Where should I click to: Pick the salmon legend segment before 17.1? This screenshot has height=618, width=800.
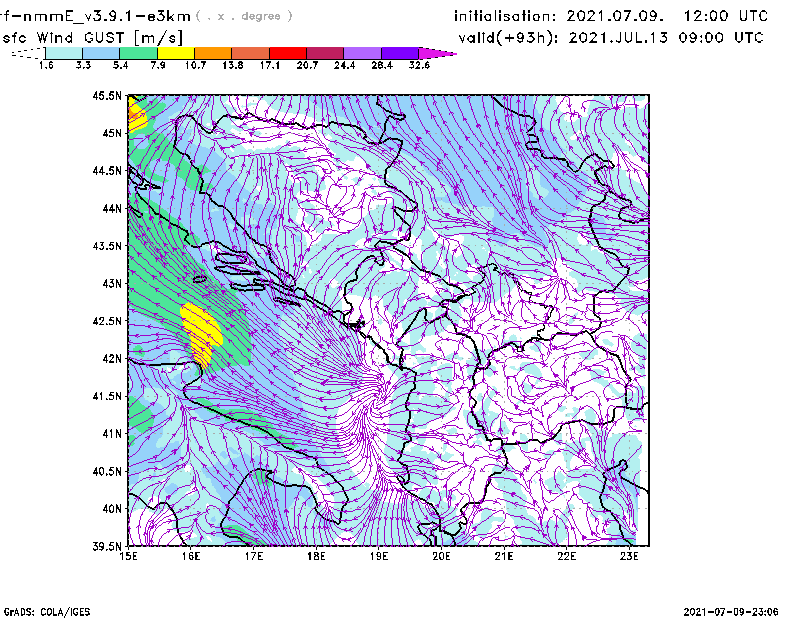pos(251,53)
